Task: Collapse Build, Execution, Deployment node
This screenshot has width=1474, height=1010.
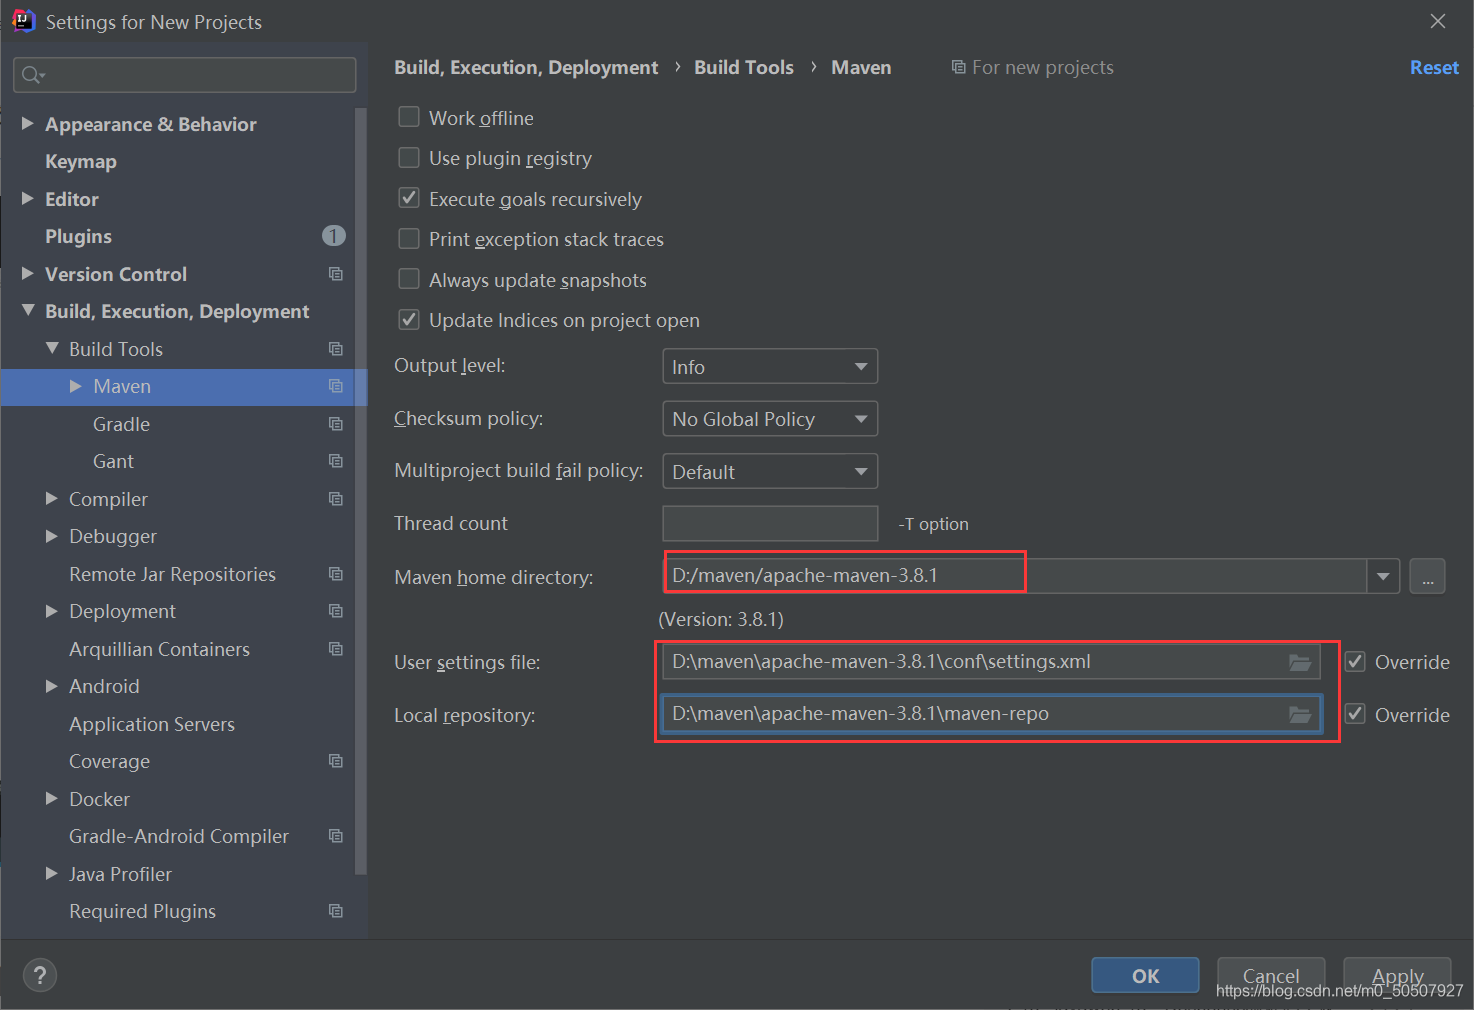Action: tap(28, 311)
